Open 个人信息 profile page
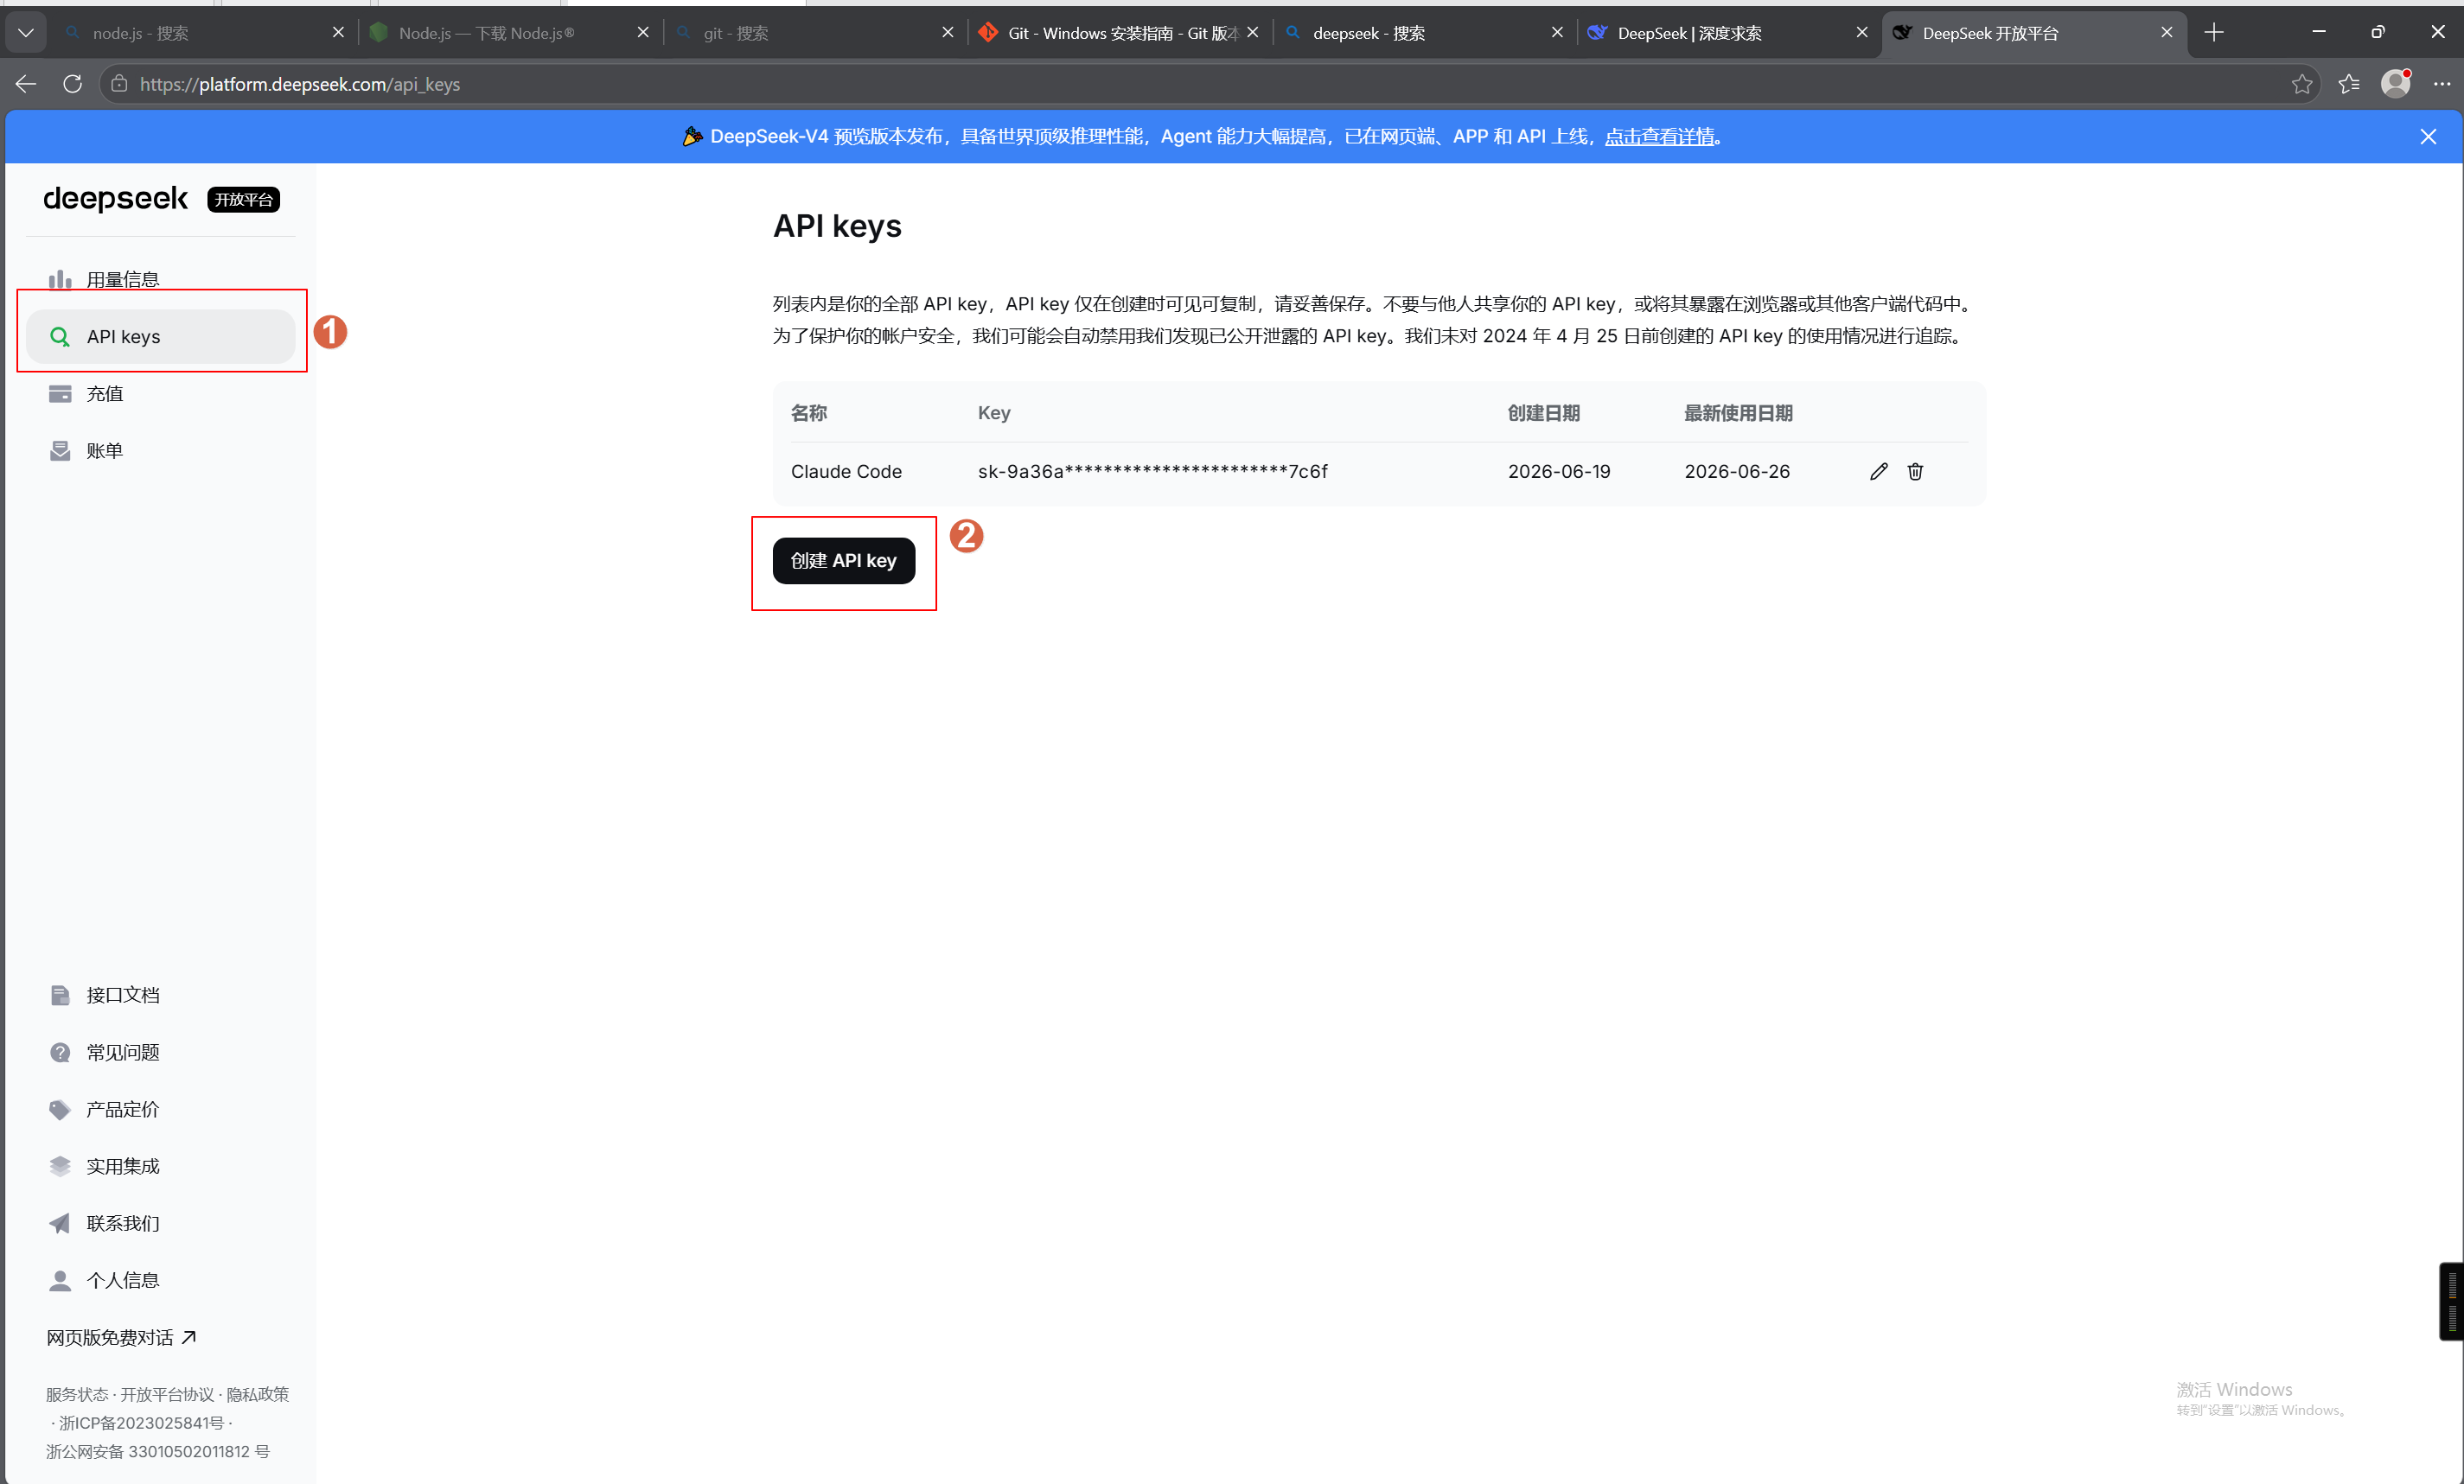 (x=160, y=1279)
